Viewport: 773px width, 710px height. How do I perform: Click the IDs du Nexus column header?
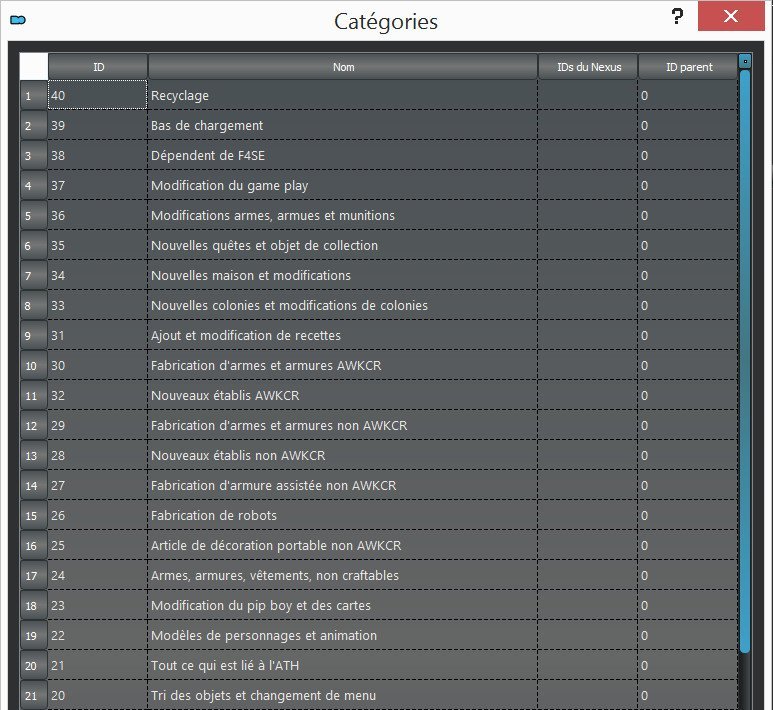(588, 67)
